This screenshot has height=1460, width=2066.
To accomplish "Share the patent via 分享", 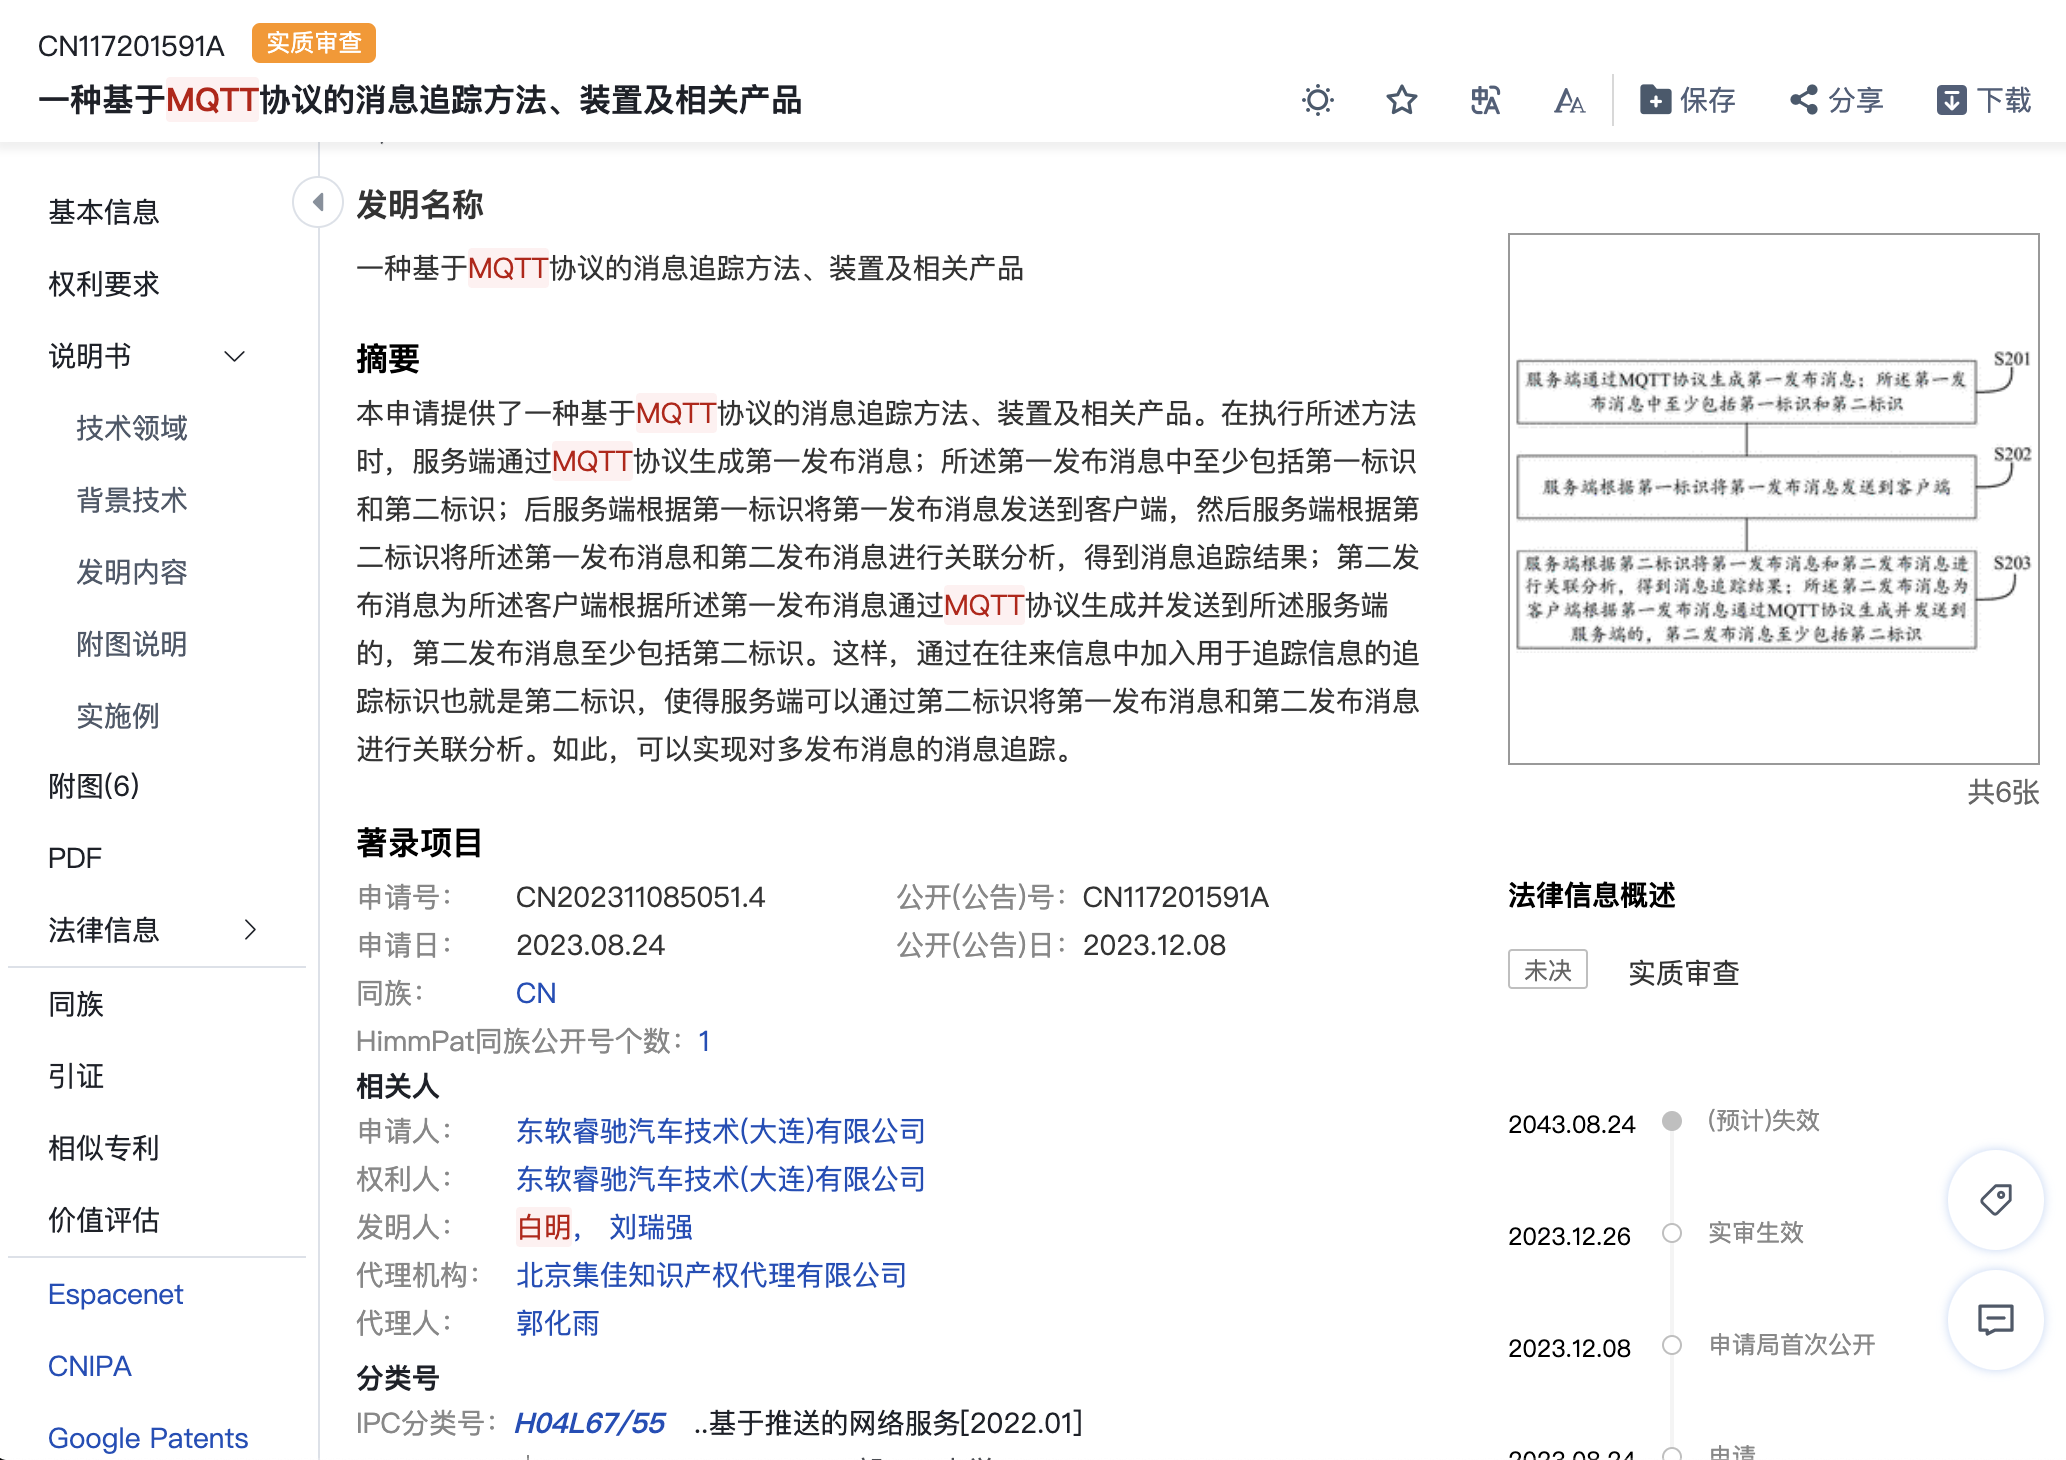I will [1836, 100].
